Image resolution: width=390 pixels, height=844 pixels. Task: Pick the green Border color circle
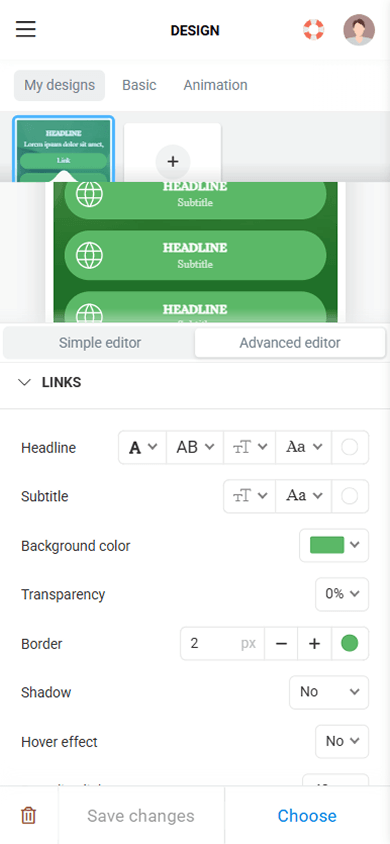point(350,644)
